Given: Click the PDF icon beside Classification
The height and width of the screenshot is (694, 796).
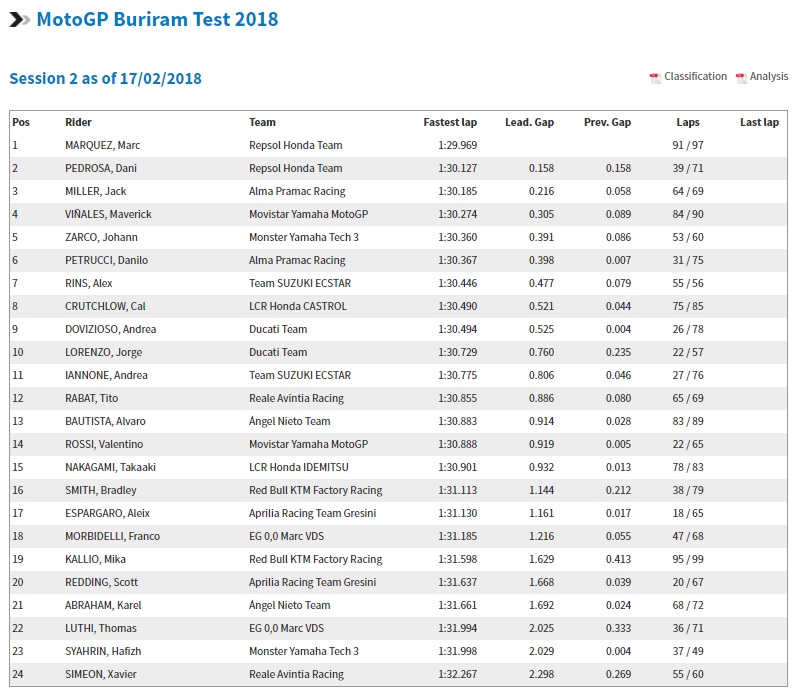Looking at the screenshot, I should pyautogui.click(x=655, y=78).
